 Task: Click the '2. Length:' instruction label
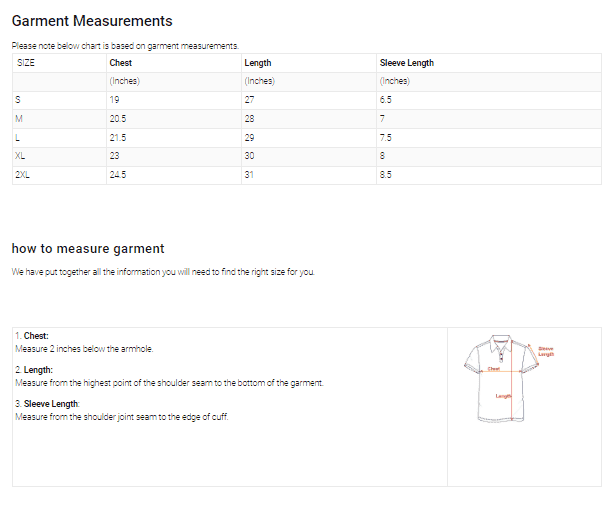[34, 370]
